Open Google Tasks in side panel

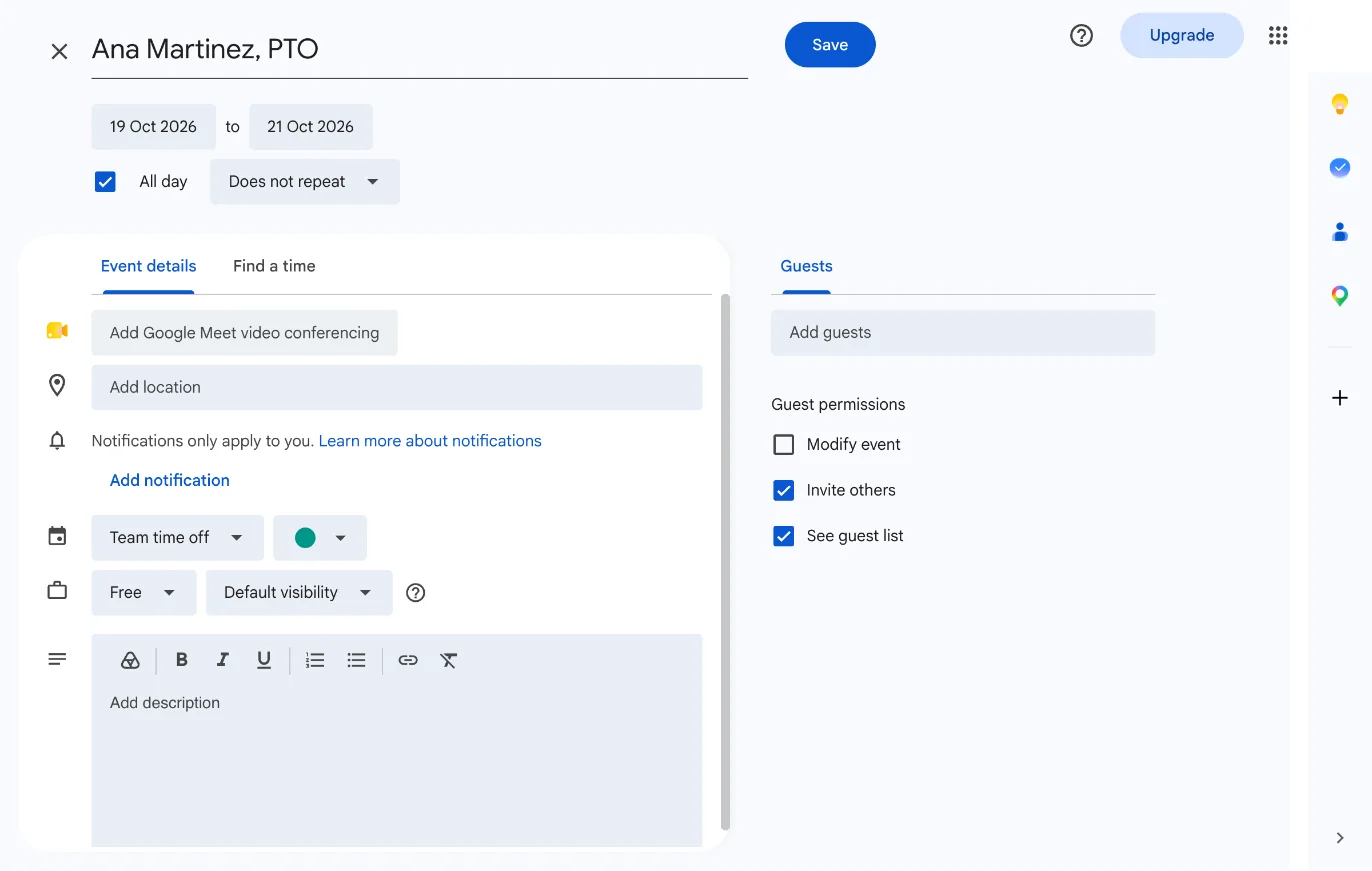pyautogui.click(x=1340, y=167)
